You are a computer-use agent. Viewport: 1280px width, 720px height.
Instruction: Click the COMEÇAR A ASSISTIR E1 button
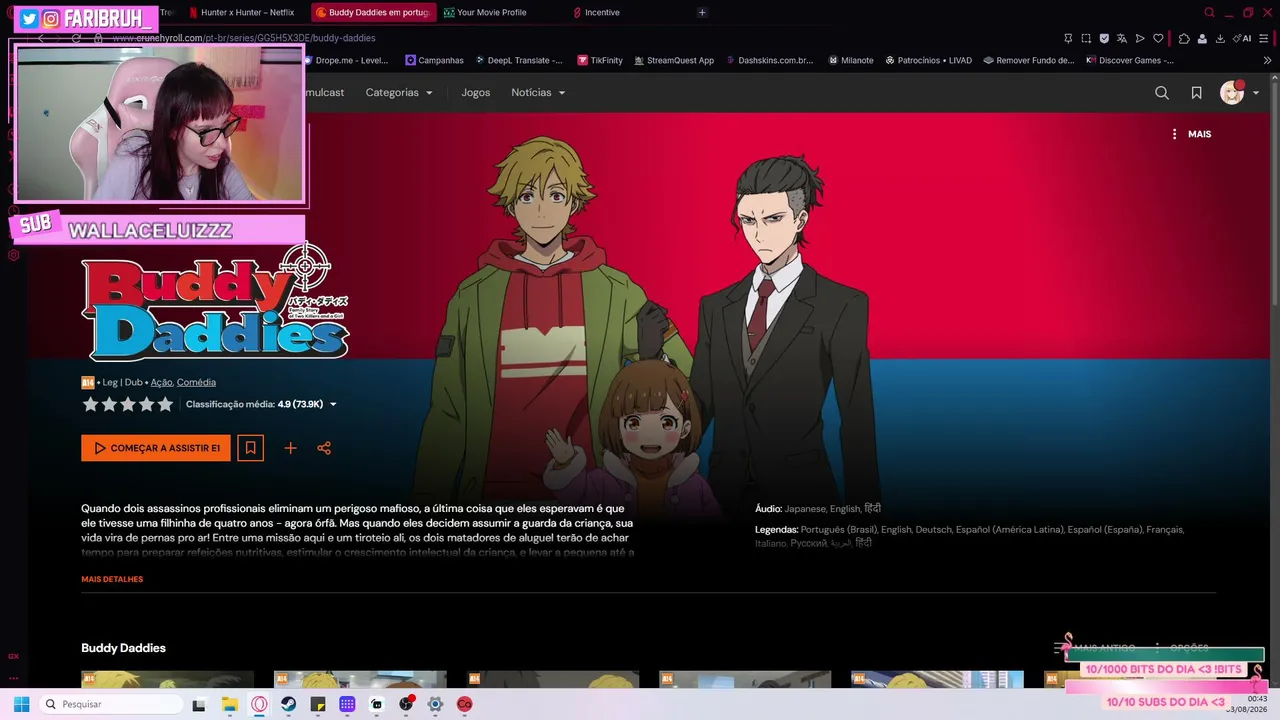point(156,448)
